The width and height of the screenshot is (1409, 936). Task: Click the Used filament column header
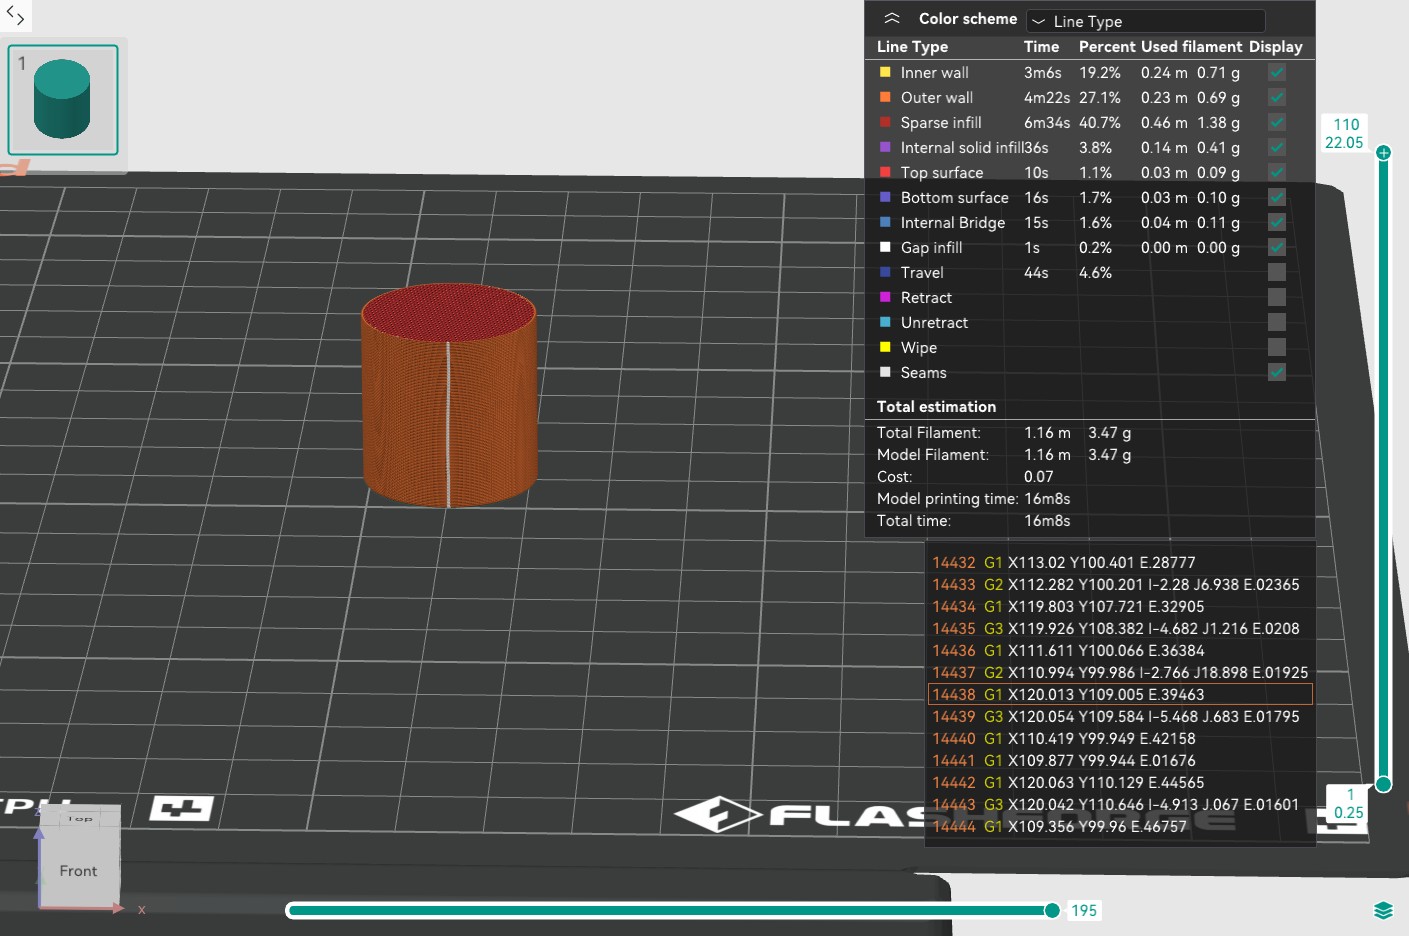pyautogui.click(x=1191, y=46)
